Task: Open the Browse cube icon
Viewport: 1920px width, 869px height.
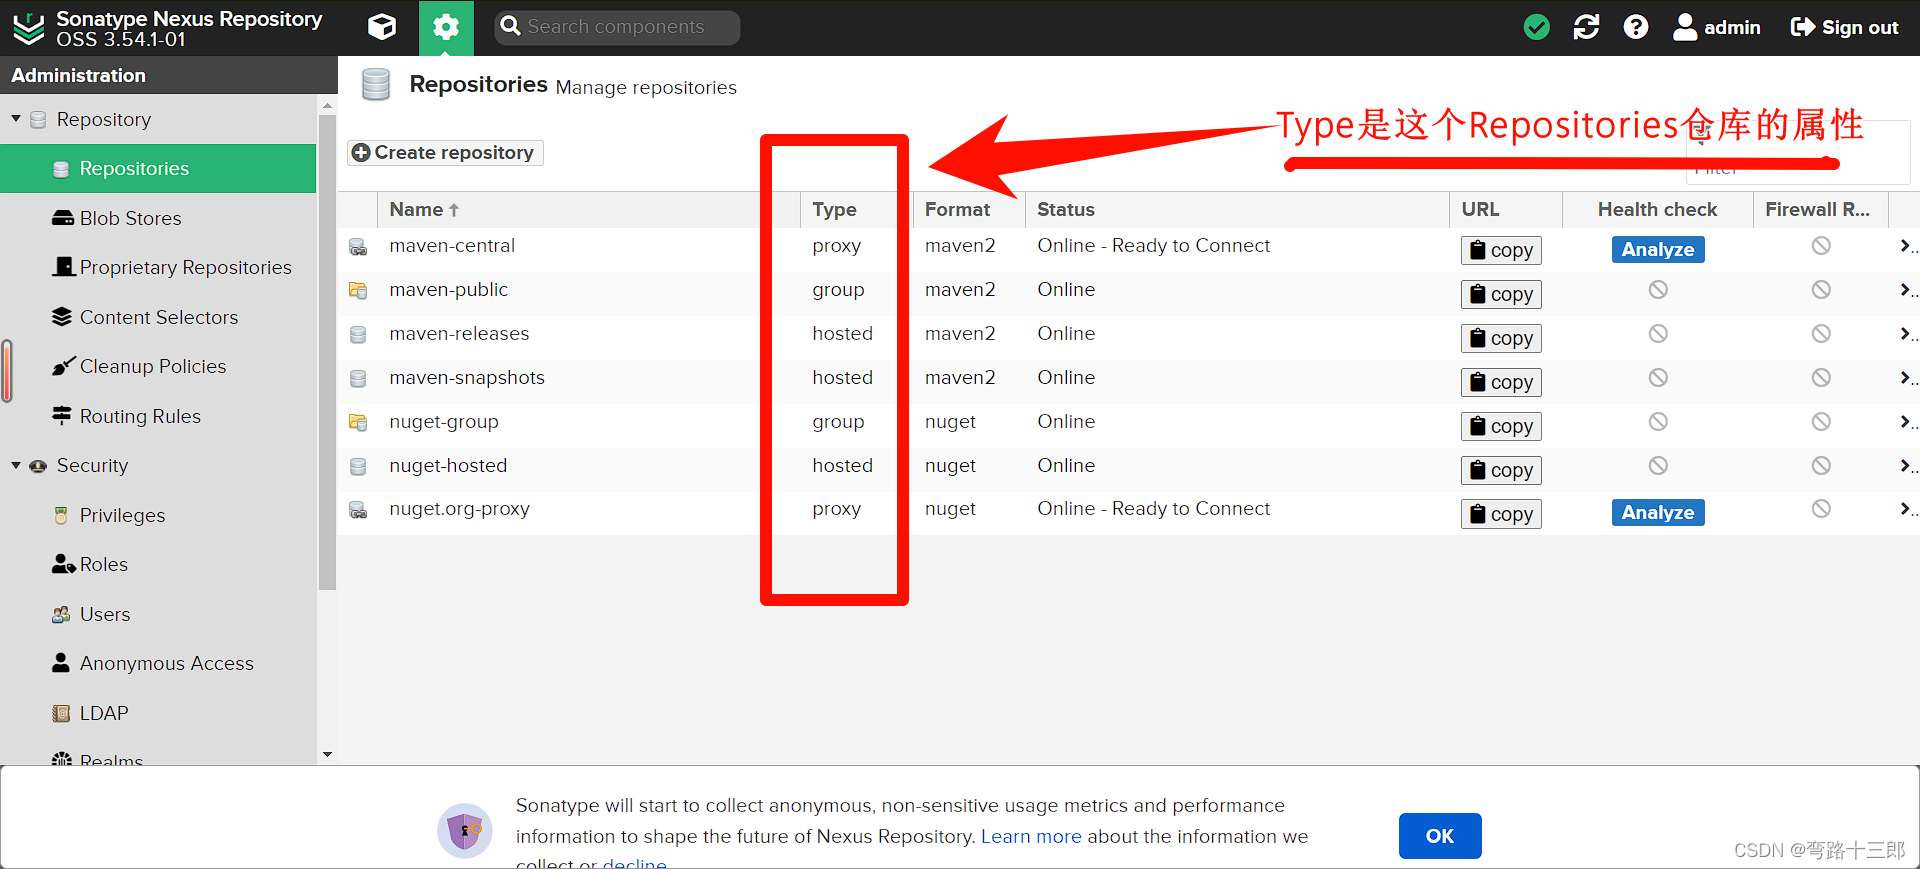Action: [382, 27]
